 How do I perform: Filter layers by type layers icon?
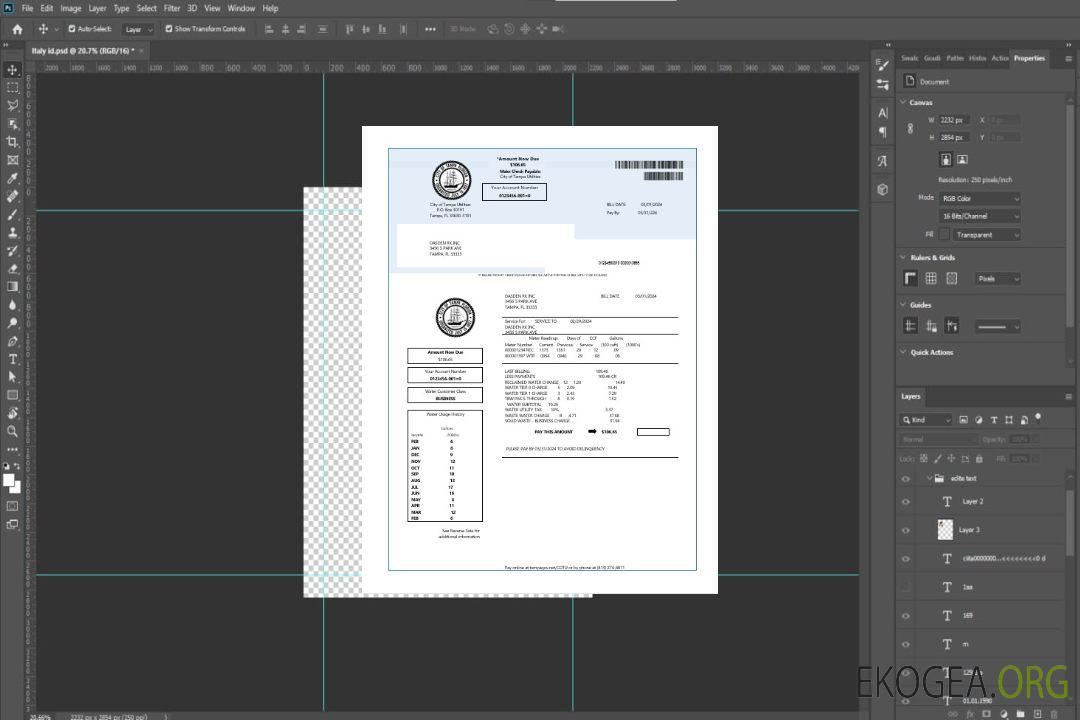[x=996, y=420]
